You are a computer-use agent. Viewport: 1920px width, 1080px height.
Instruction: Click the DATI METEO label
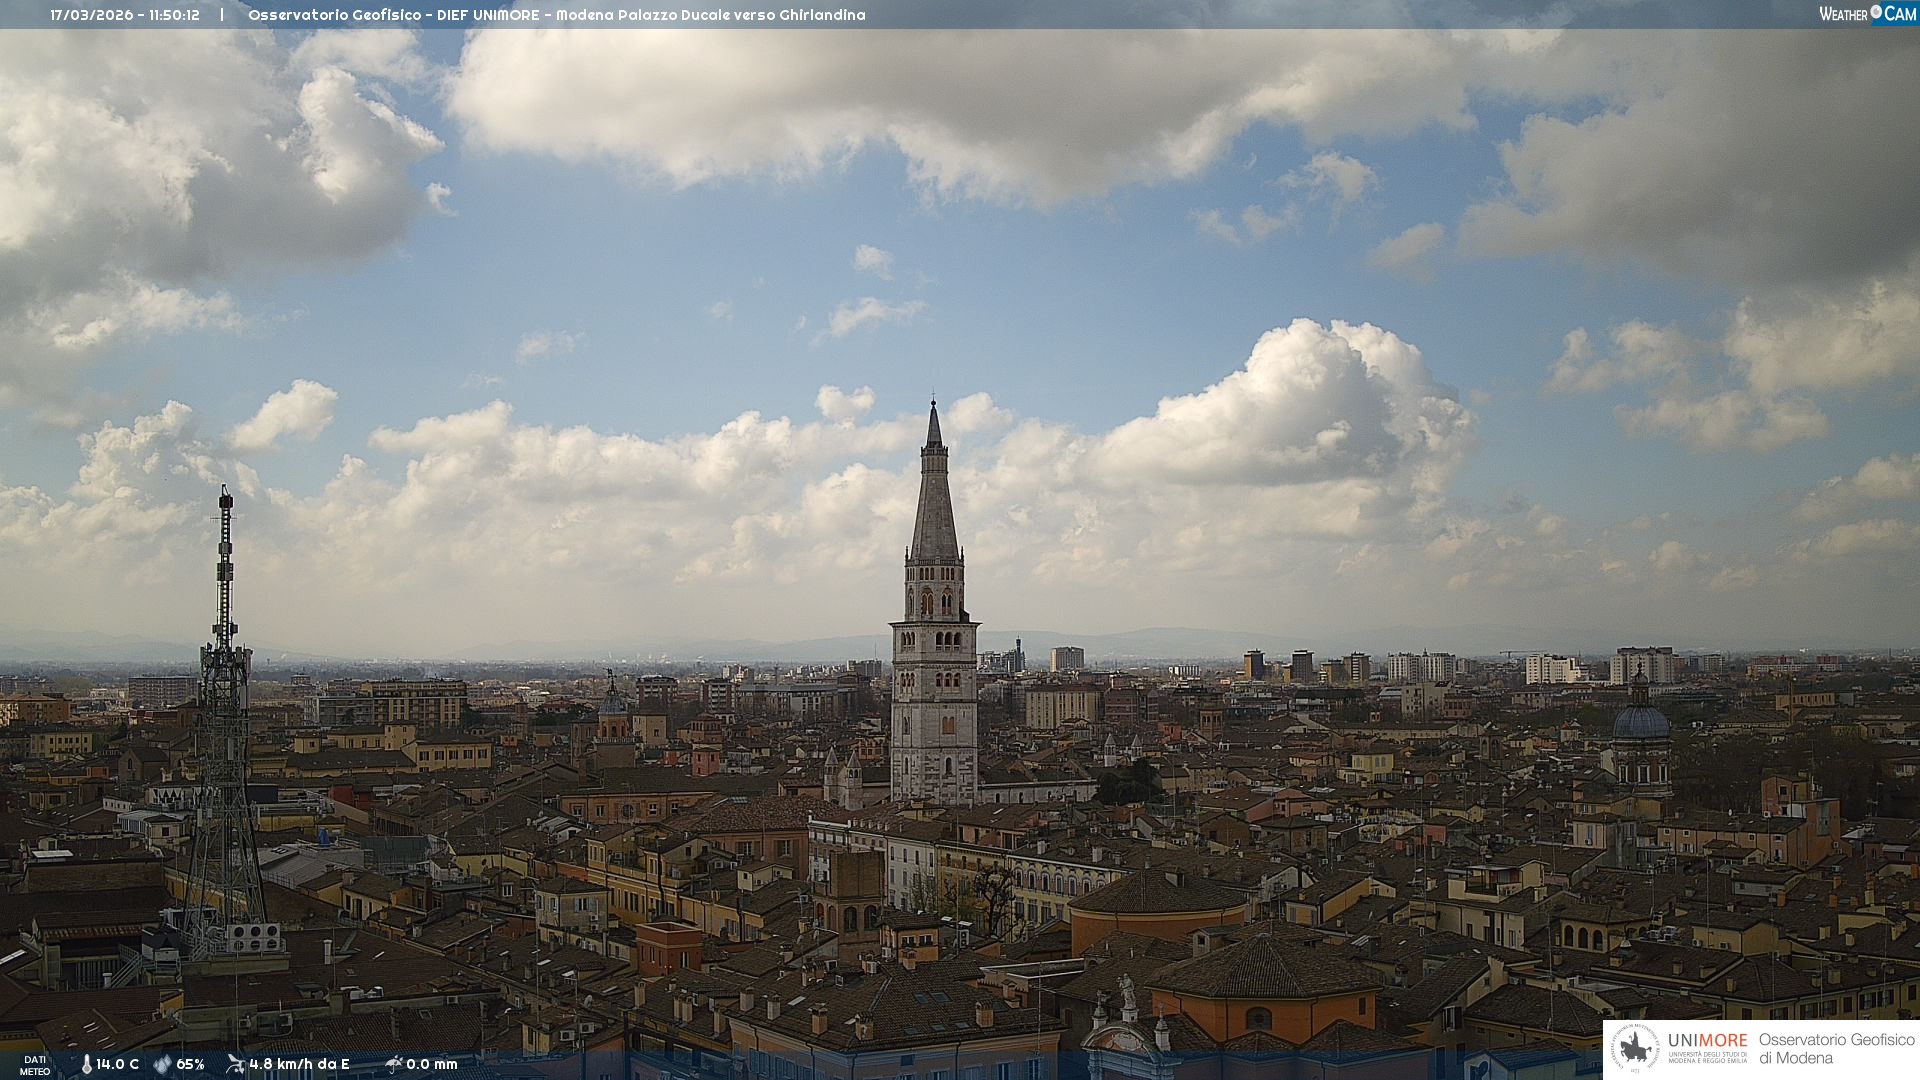click(x=35, y=1065)
